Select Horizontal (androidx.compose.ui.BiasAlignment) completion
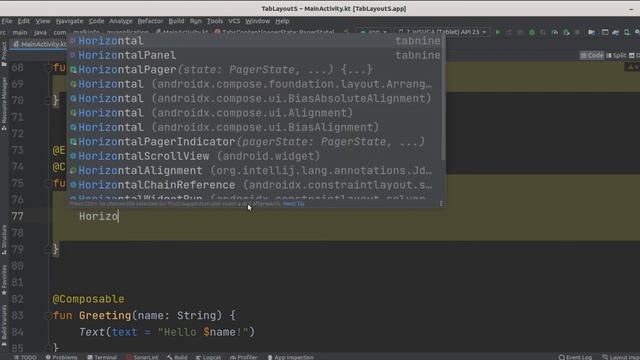Viewport: 640px width, 360px height. [255, 127]
